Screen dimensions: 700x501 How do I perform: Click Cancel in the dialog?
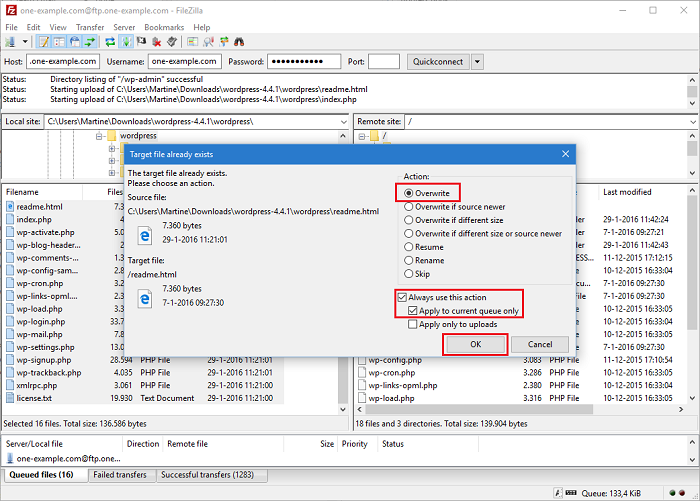(540, 344)
